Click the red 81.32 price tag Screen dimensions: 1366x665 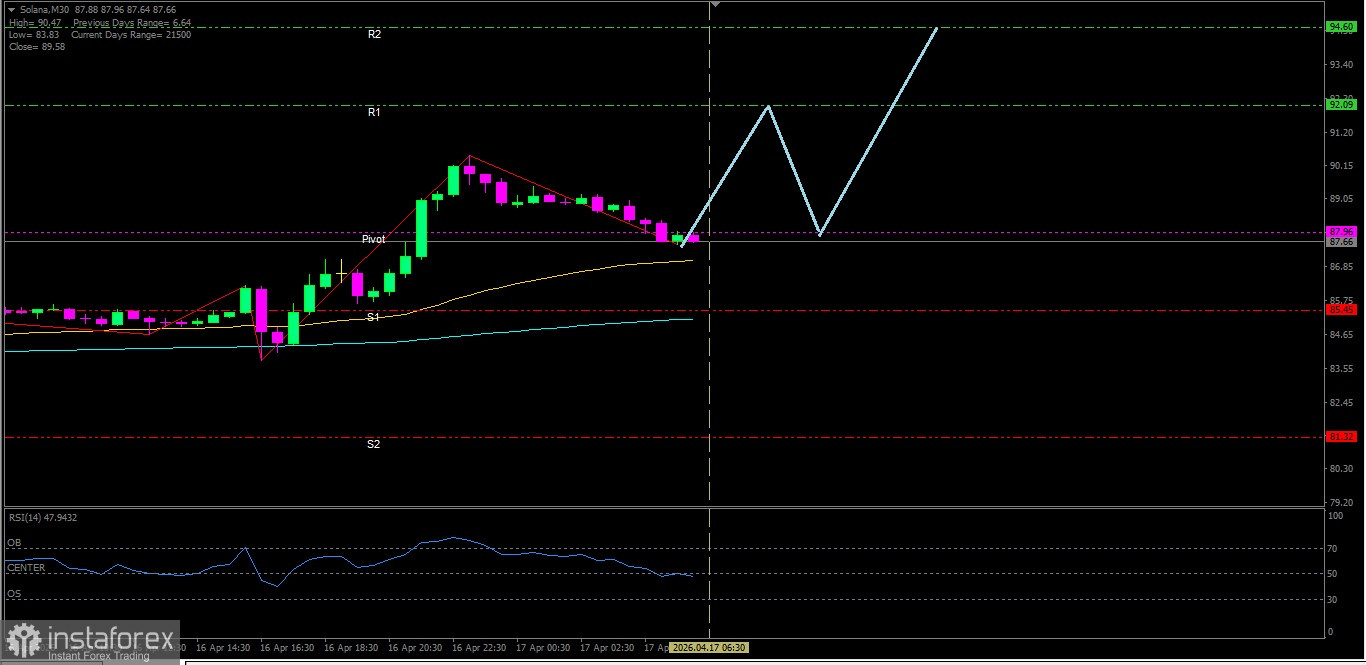pos(1340,437)
